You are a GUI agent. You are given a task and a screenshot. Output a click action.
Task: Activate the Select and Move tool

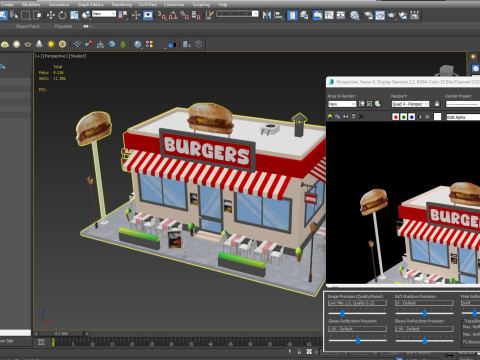tap(51, 15)
